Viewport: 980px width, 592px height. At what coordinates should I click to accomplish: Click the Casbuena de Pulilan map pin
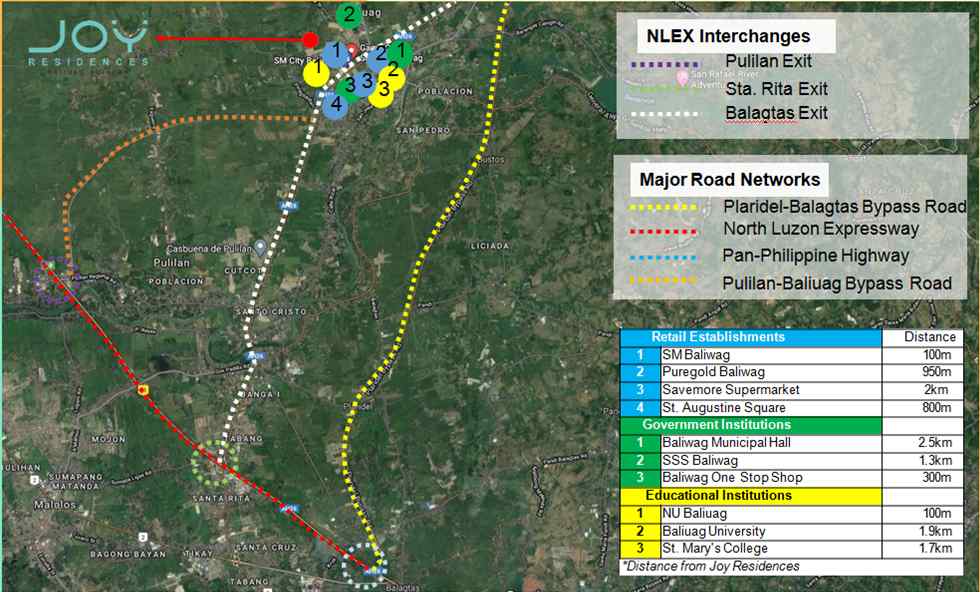click(x=259, y=247)
